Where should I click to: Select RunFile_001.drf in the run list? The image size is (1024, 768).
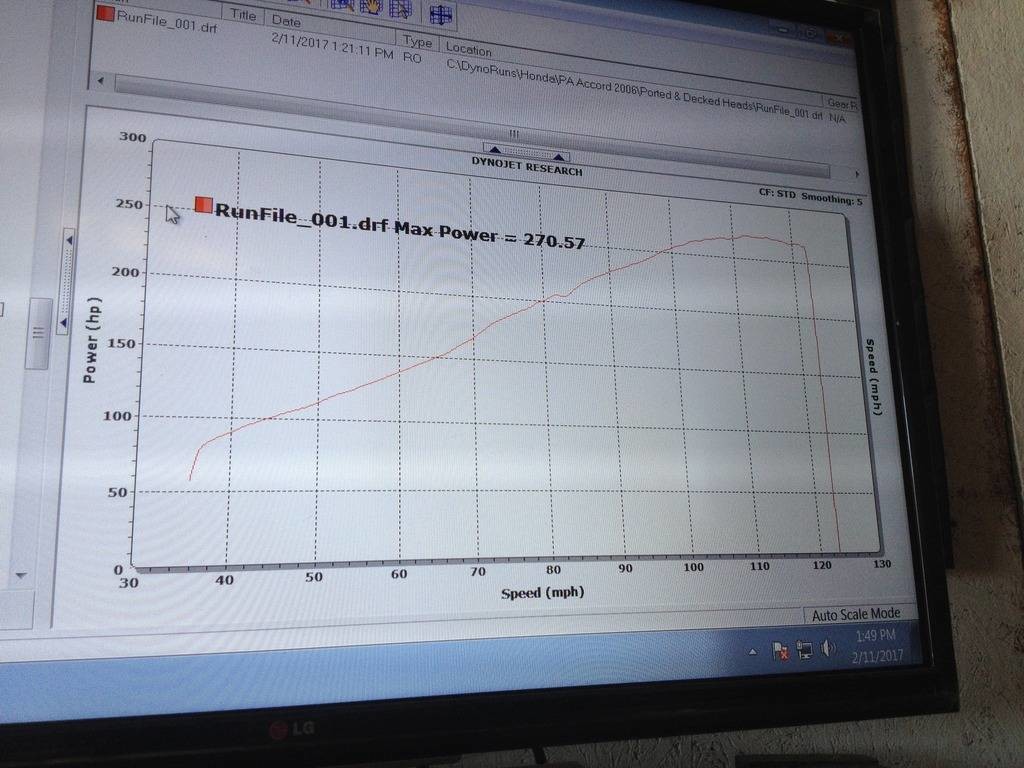[x=167, y=20]
